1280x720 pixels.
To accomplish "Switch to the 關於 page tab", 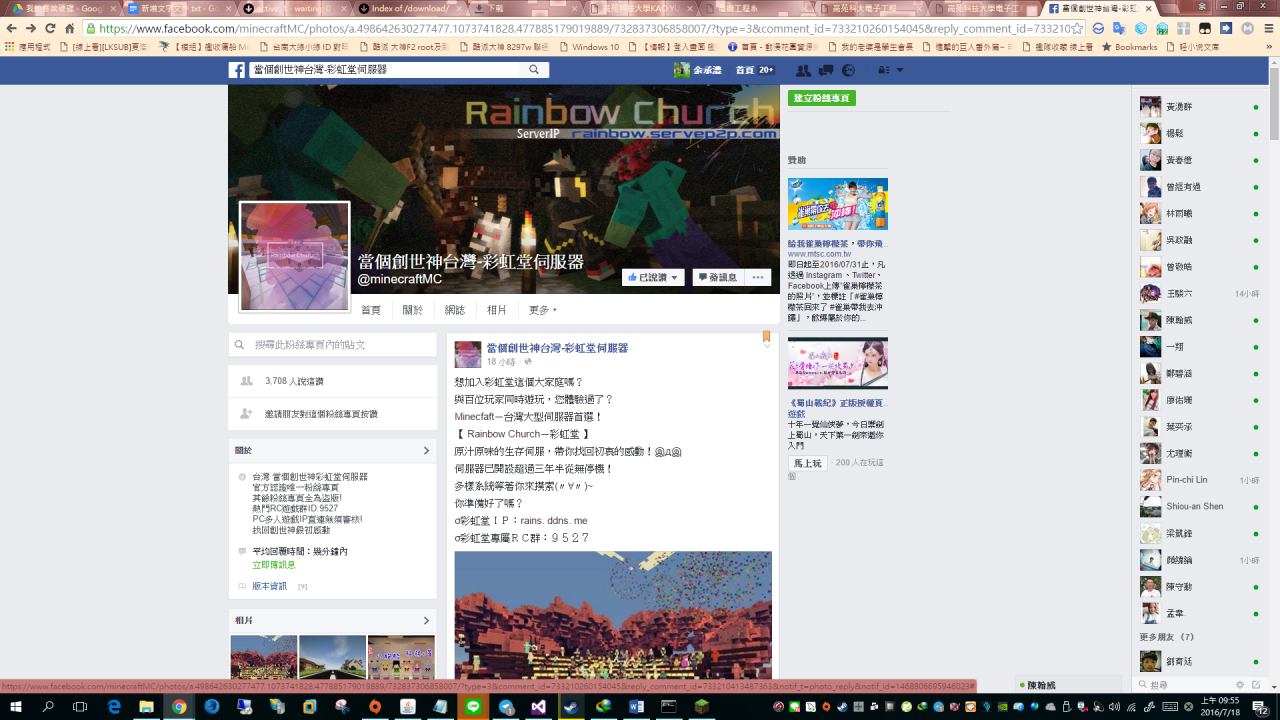I will click(412, 310).
